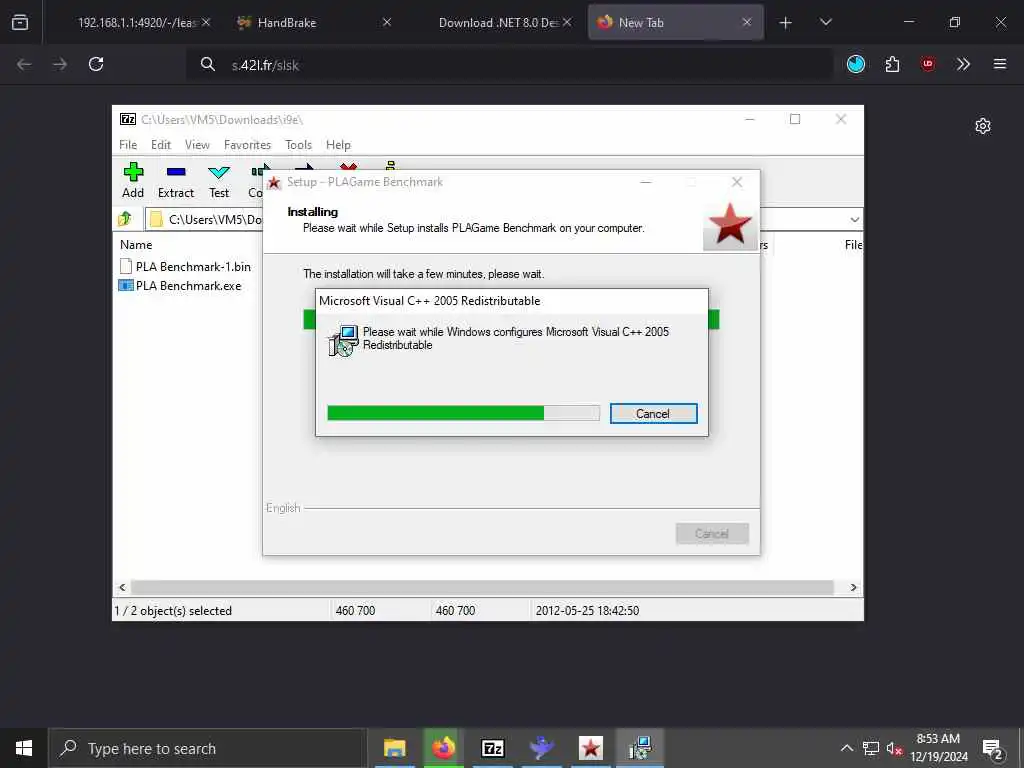Click the 7-Zip taskbar icon
Image resolution: width=1024 pixels, height=768 pixels.
492,748
